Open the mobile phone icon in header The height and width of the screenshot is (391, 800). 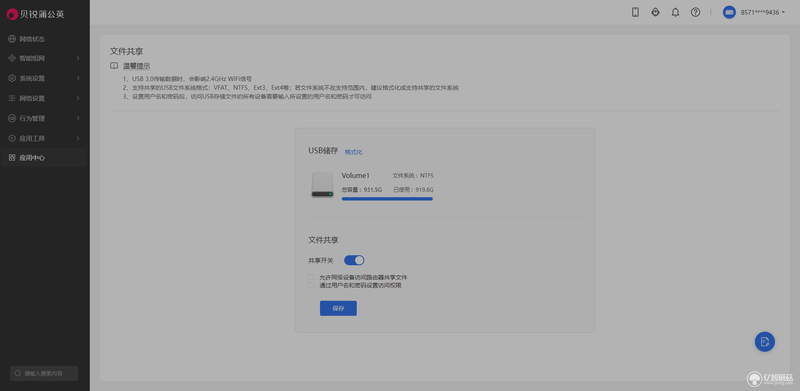(635, 12)
